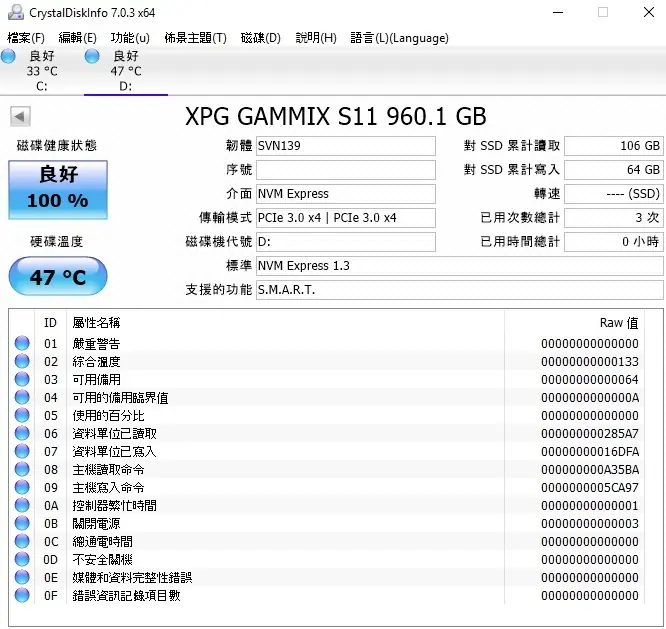Open the 磁碟(D) menu
666x629 pixels.
click(260, 38)
